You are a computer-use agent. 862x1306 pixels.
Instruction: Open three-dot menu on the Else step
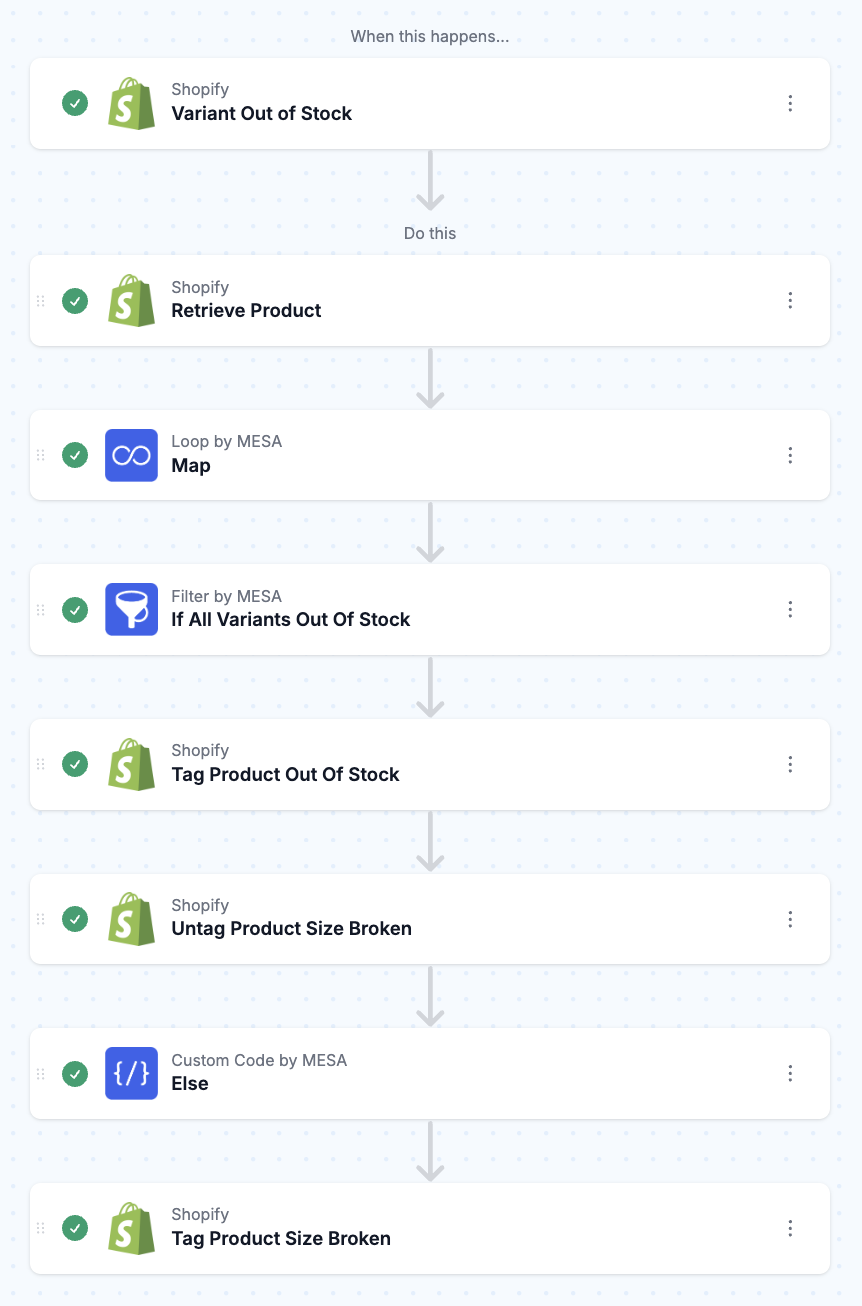(790, 1073)
